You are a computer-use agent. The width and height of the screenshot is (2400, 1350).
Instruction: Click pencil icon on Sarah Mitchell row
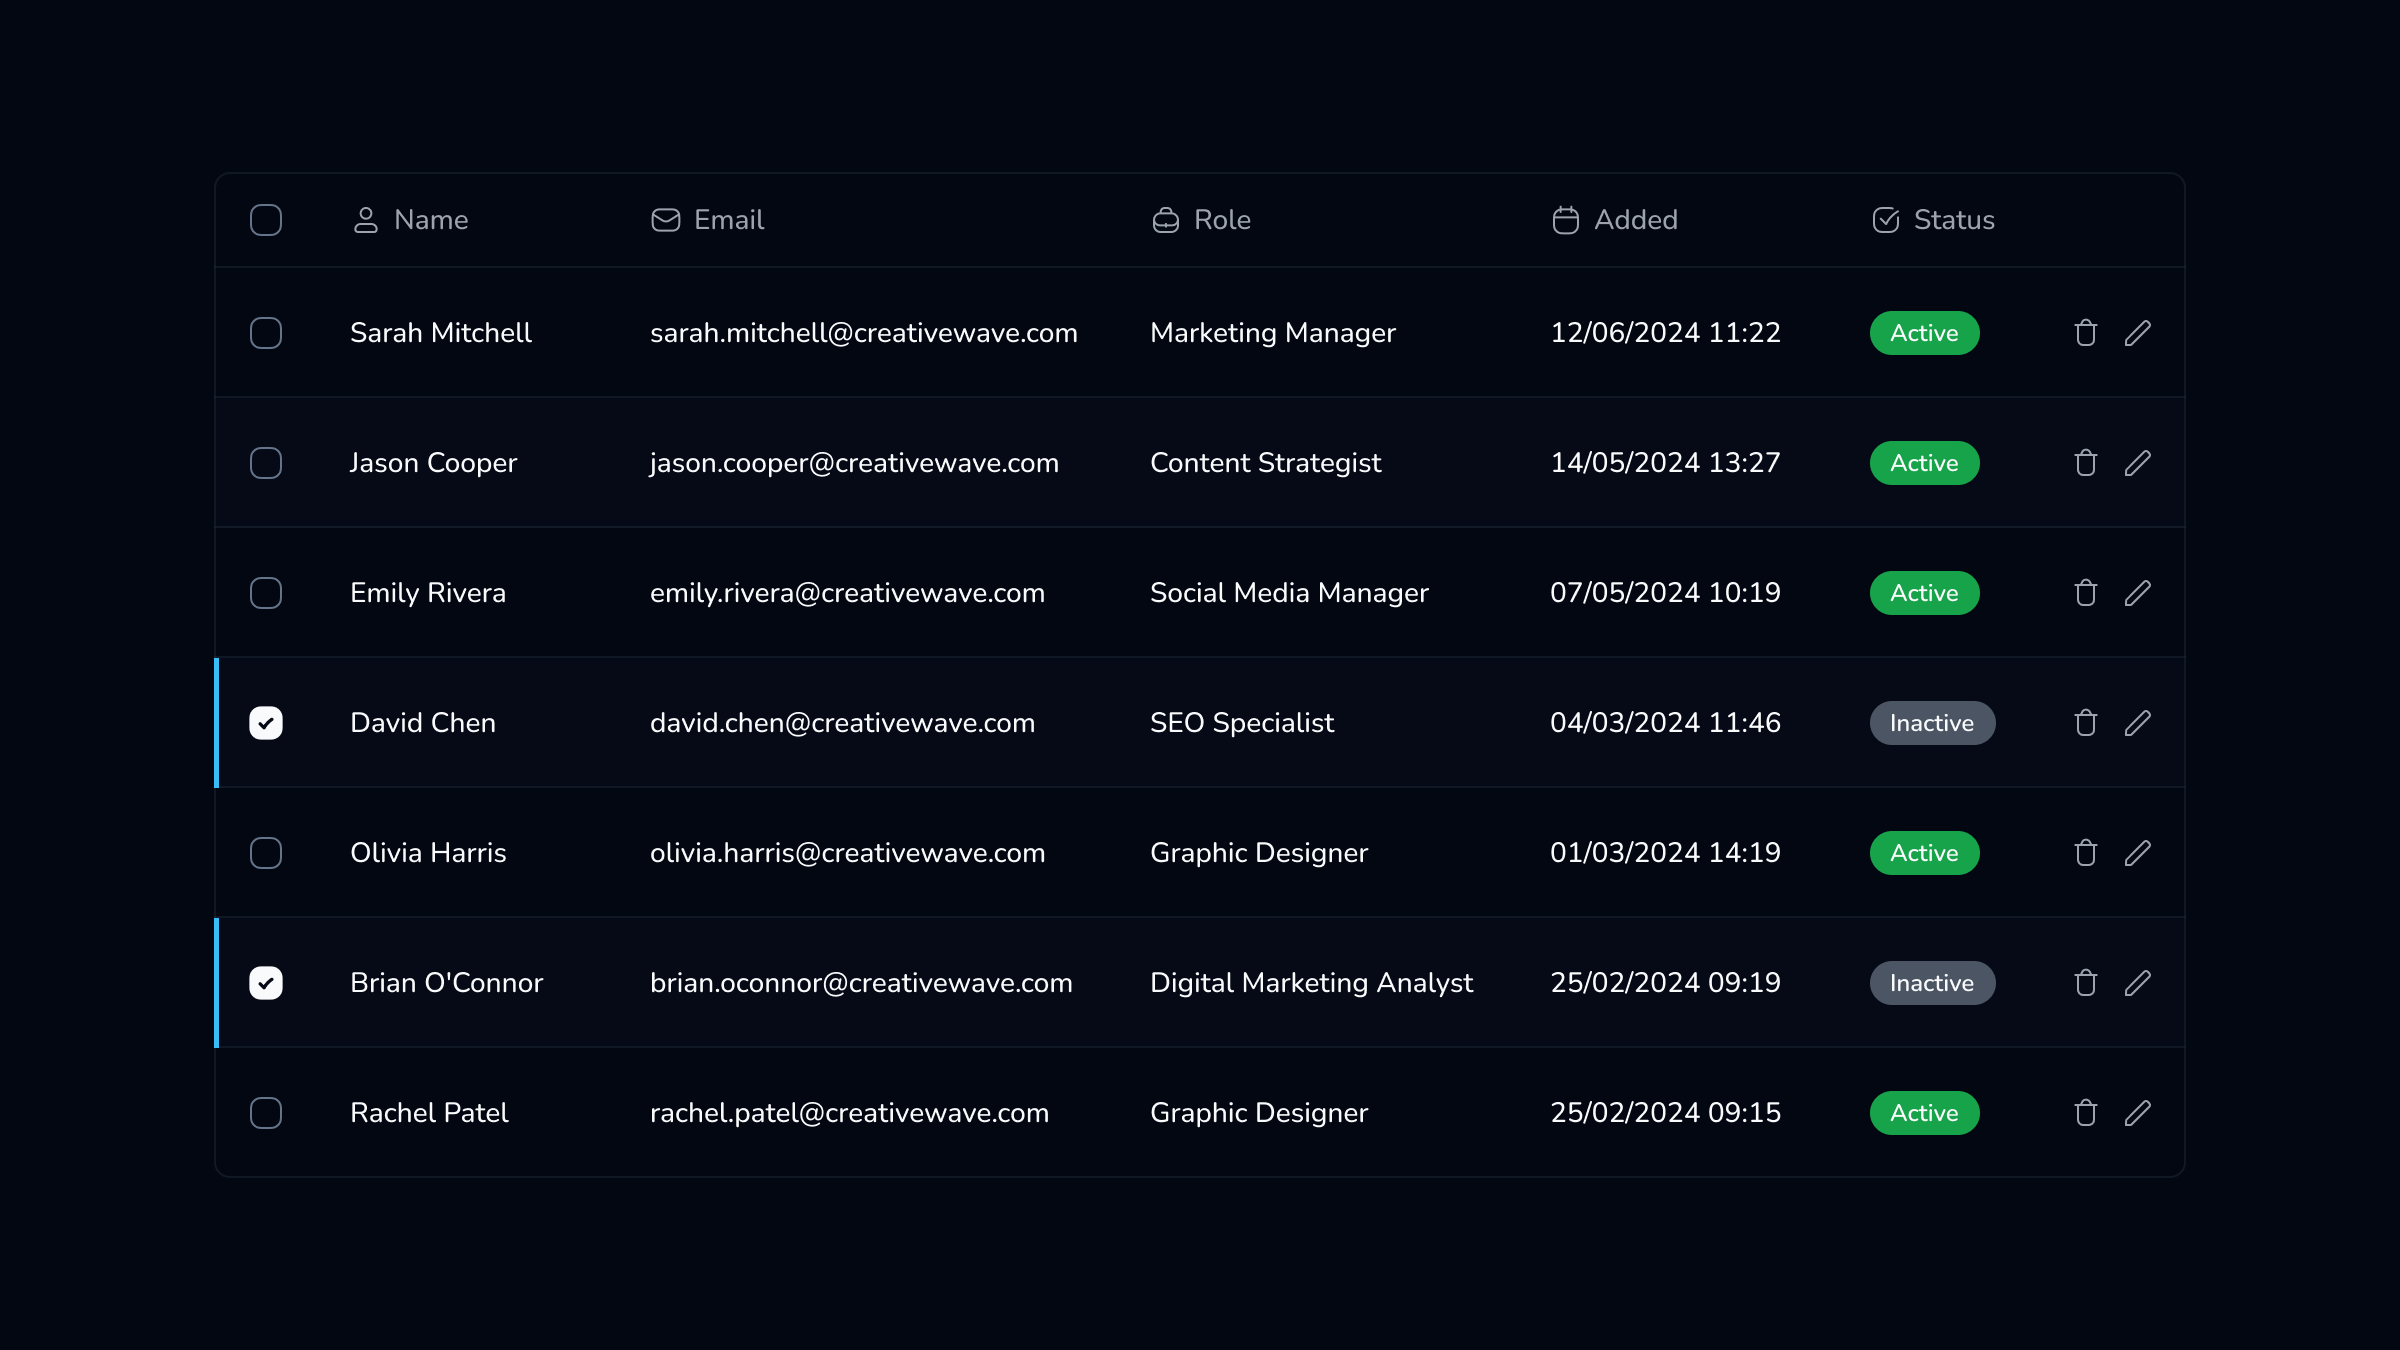[2138, 333]
